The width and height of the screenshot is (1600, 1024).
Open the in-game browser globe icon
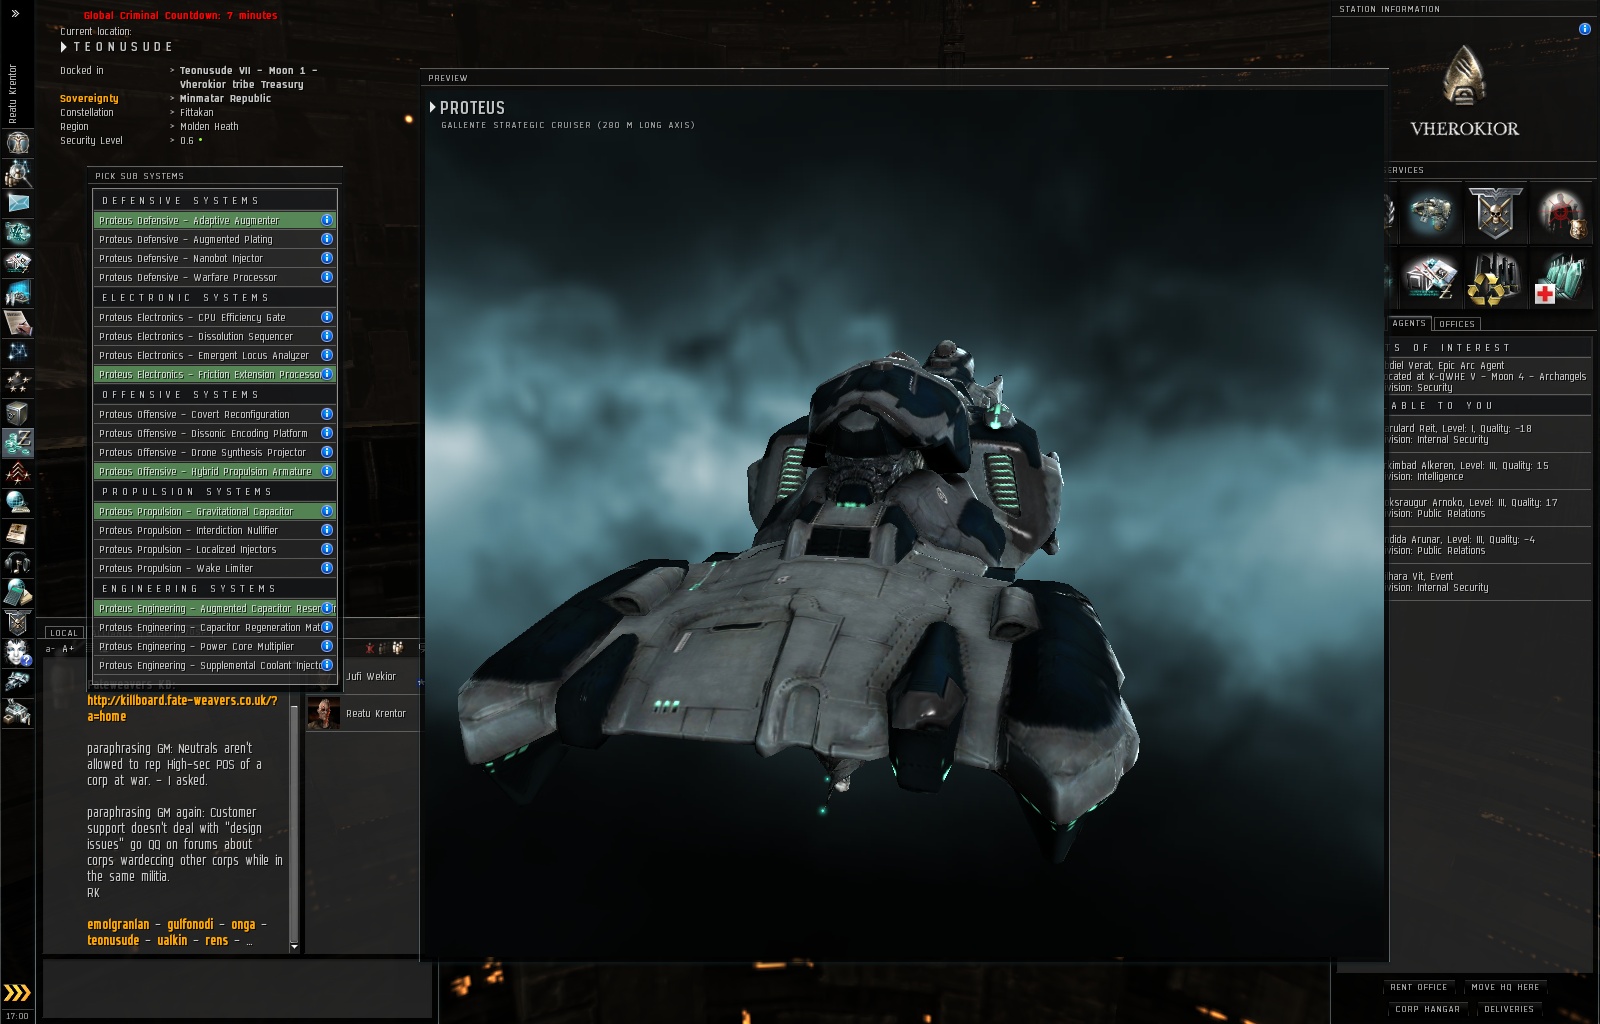pyautogui.click(x=18, y=502)
